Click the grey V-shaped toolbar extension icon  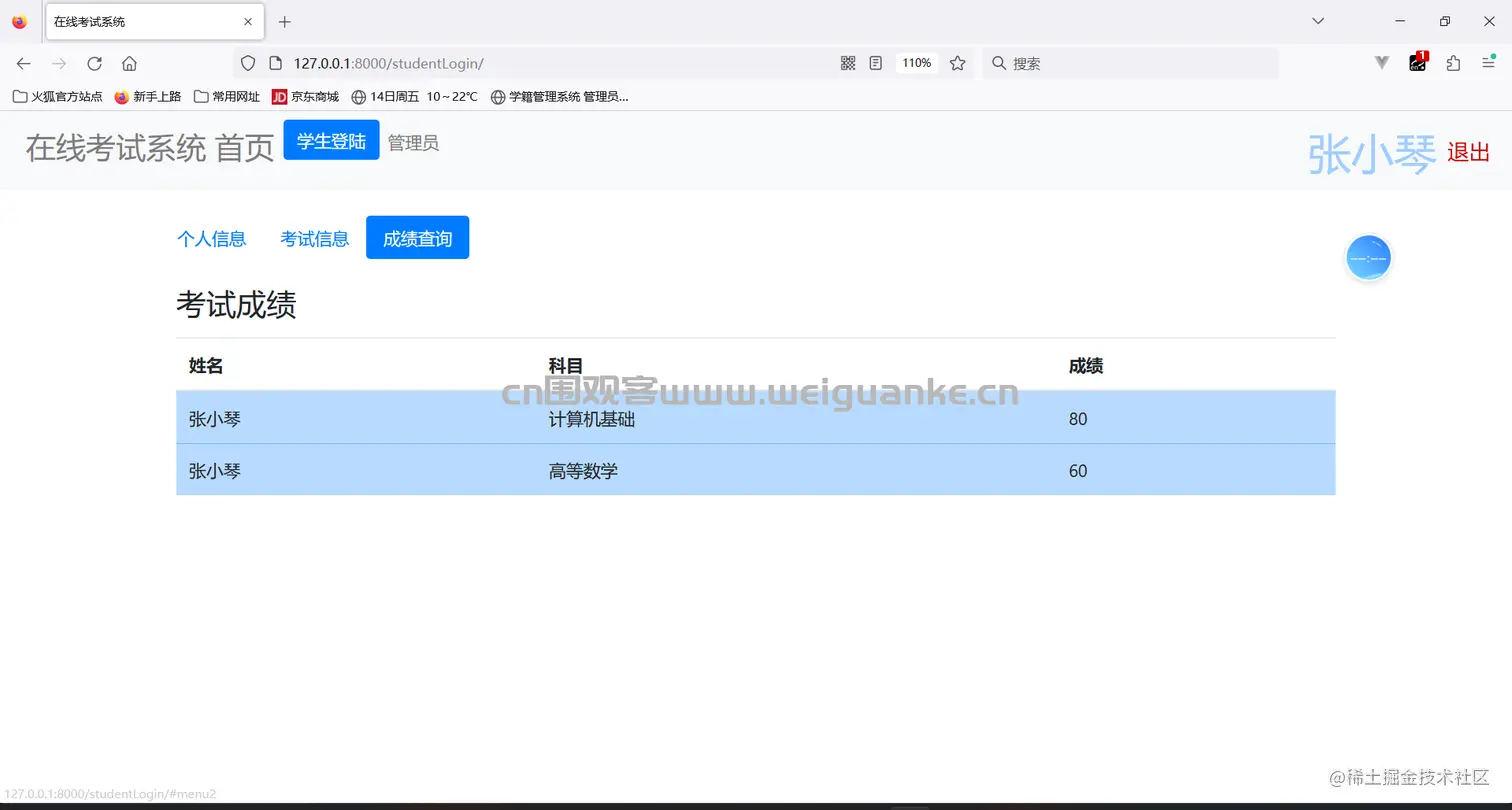(x=1382, y=63)
